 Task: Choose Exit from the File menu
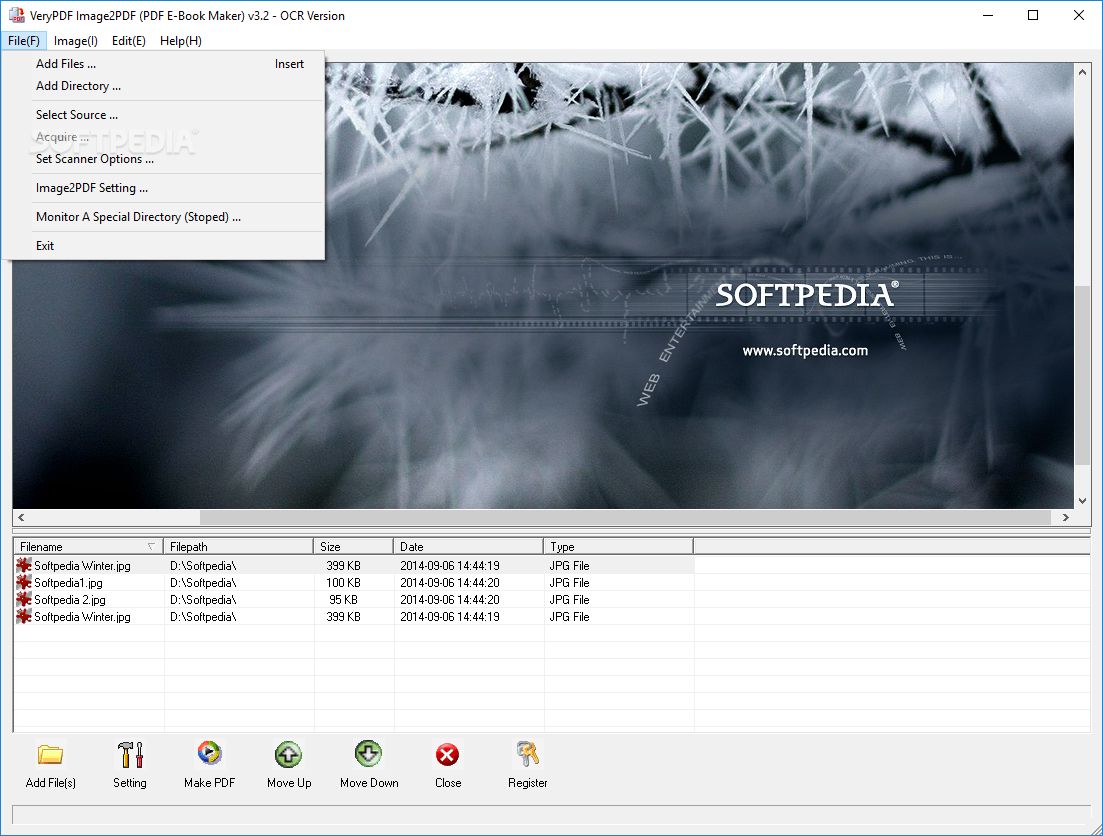[x=163, y=246]
